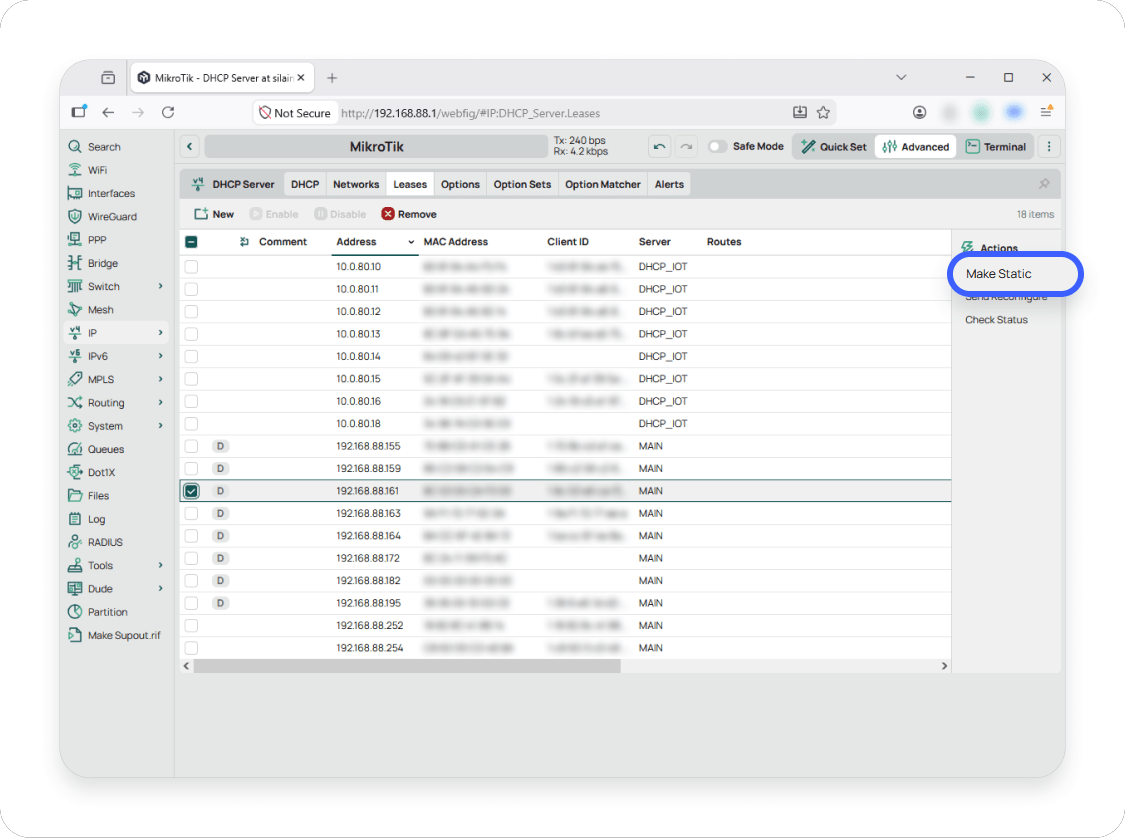Open the WireGuard section
The height and width of the screenshot is (838, 1125).
pyautogui.click(x=102, y=217)
